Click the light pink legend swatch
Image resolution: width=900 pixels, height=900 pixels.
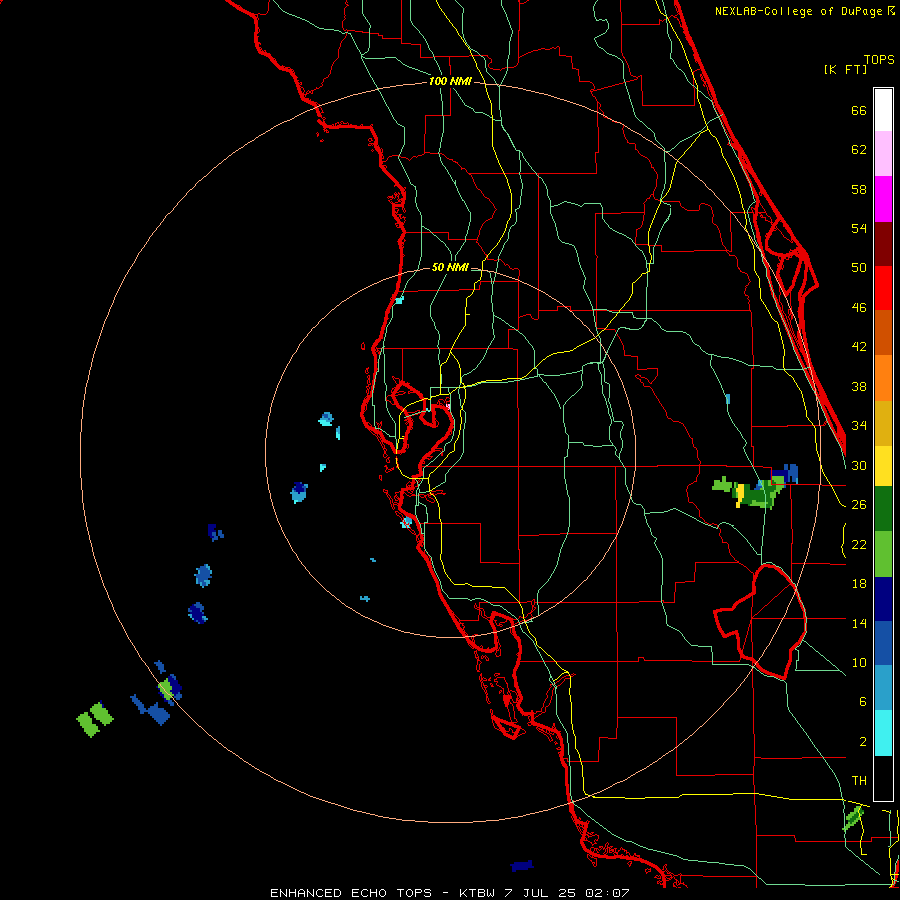pos(883,154)
